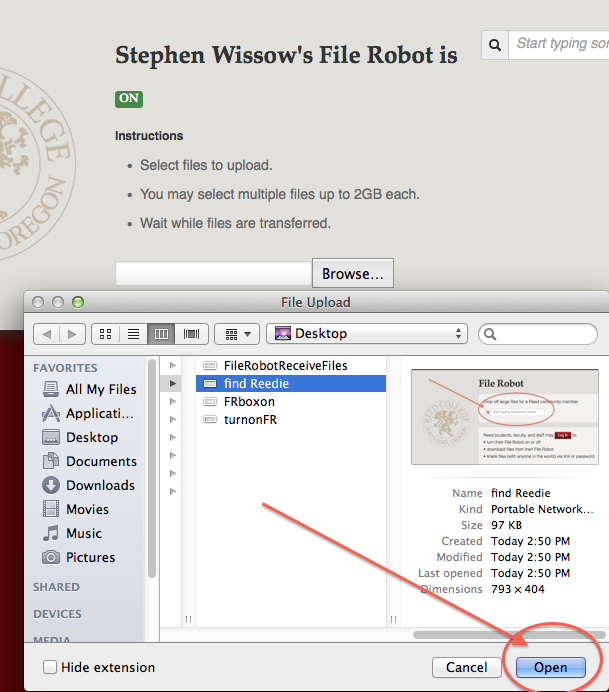Switch to Cover Flow view
This screenshot has height=692, width=609.
[189, 333]
